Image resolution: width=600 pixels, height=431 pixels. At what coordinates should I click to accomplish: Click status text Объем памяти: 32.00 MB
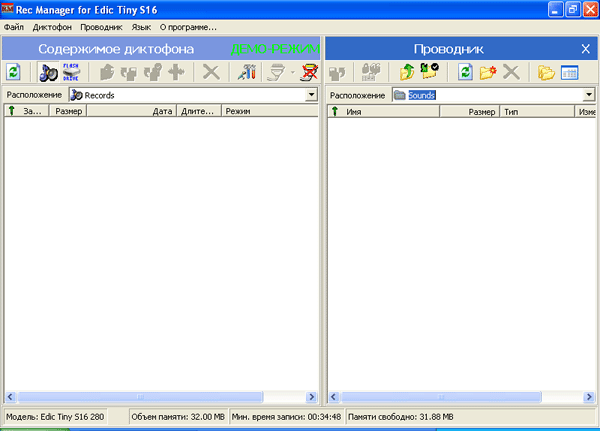click(178, 417)
